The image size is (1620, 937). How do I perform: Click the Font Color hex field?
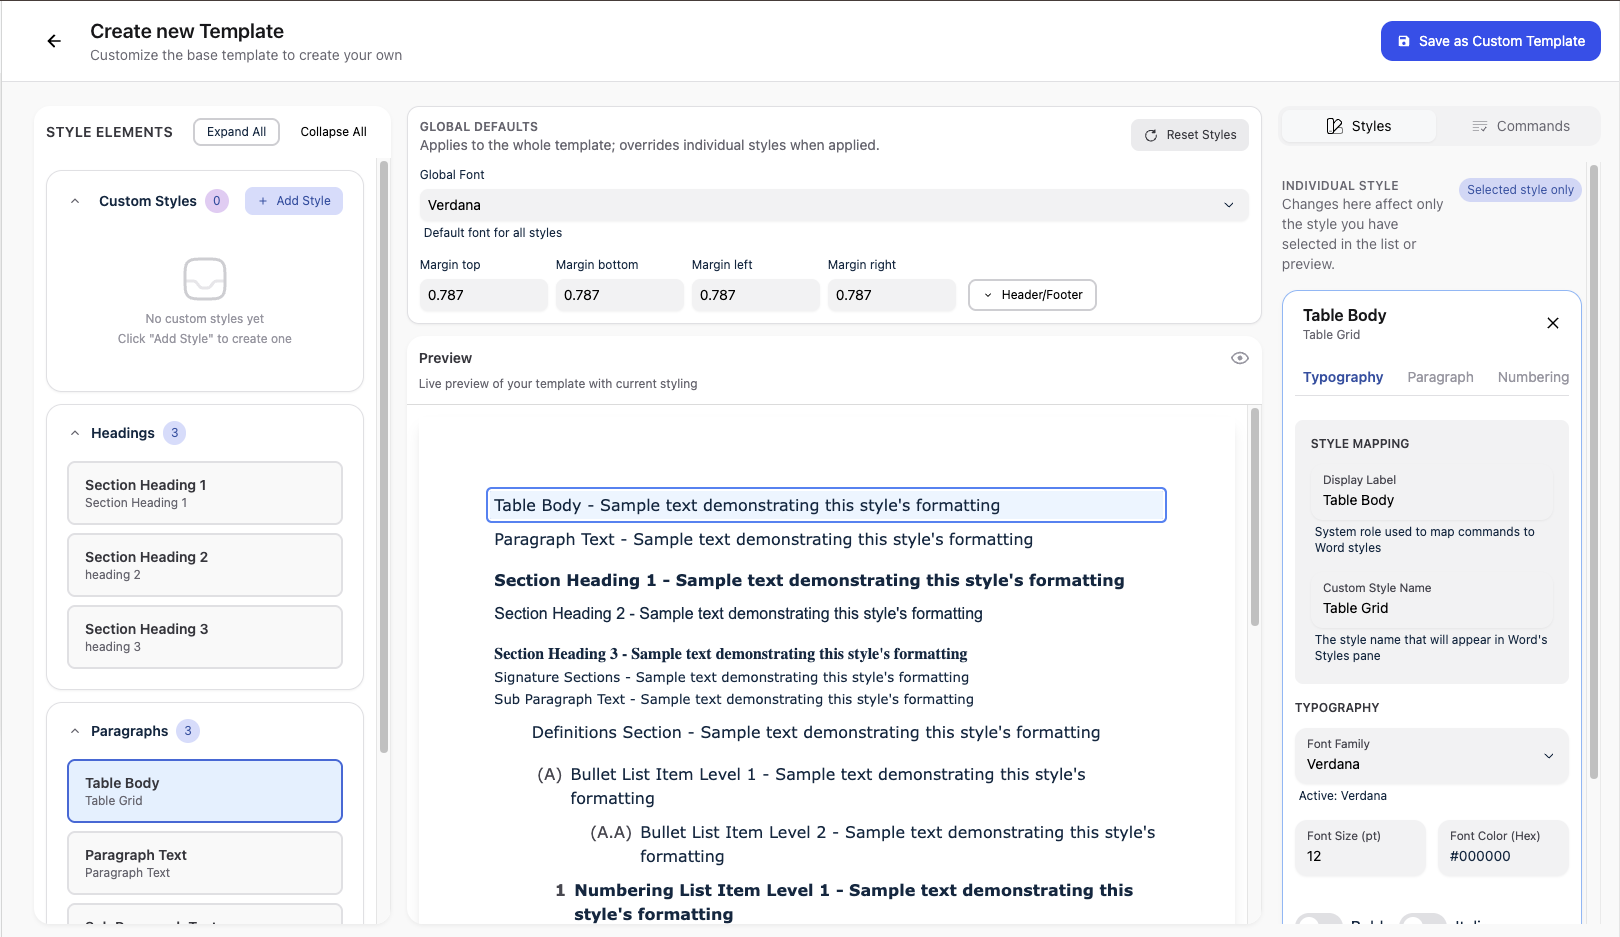(x=1502, y=856)
